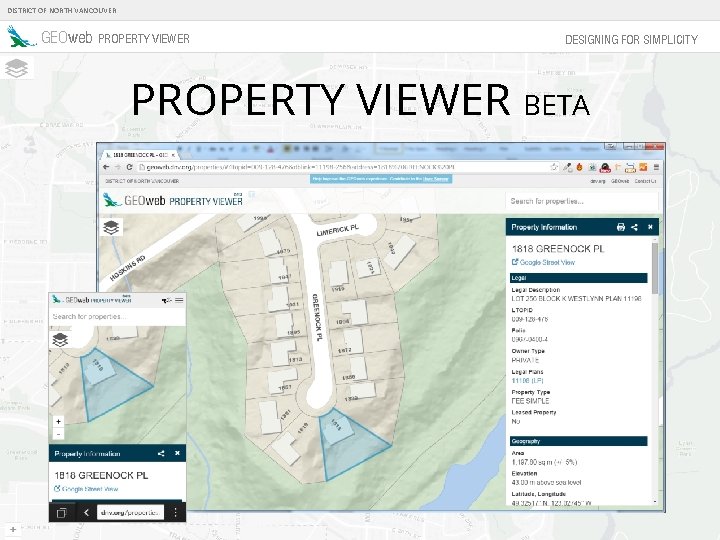The width and height of the screenshot is (720, 540).
Task: Click the GEOweb heron logo in the slide header
Action: pyautogui.click(x=21, y=37)
